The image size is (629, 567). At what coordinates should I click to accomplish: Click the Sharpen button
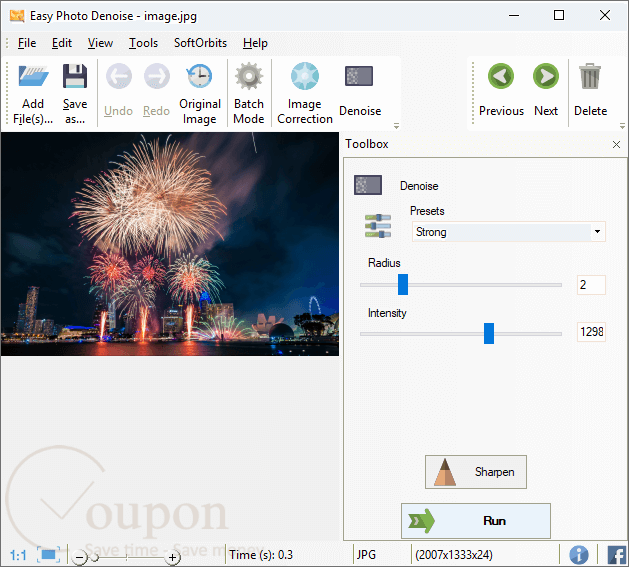click(x=476, y=472)
